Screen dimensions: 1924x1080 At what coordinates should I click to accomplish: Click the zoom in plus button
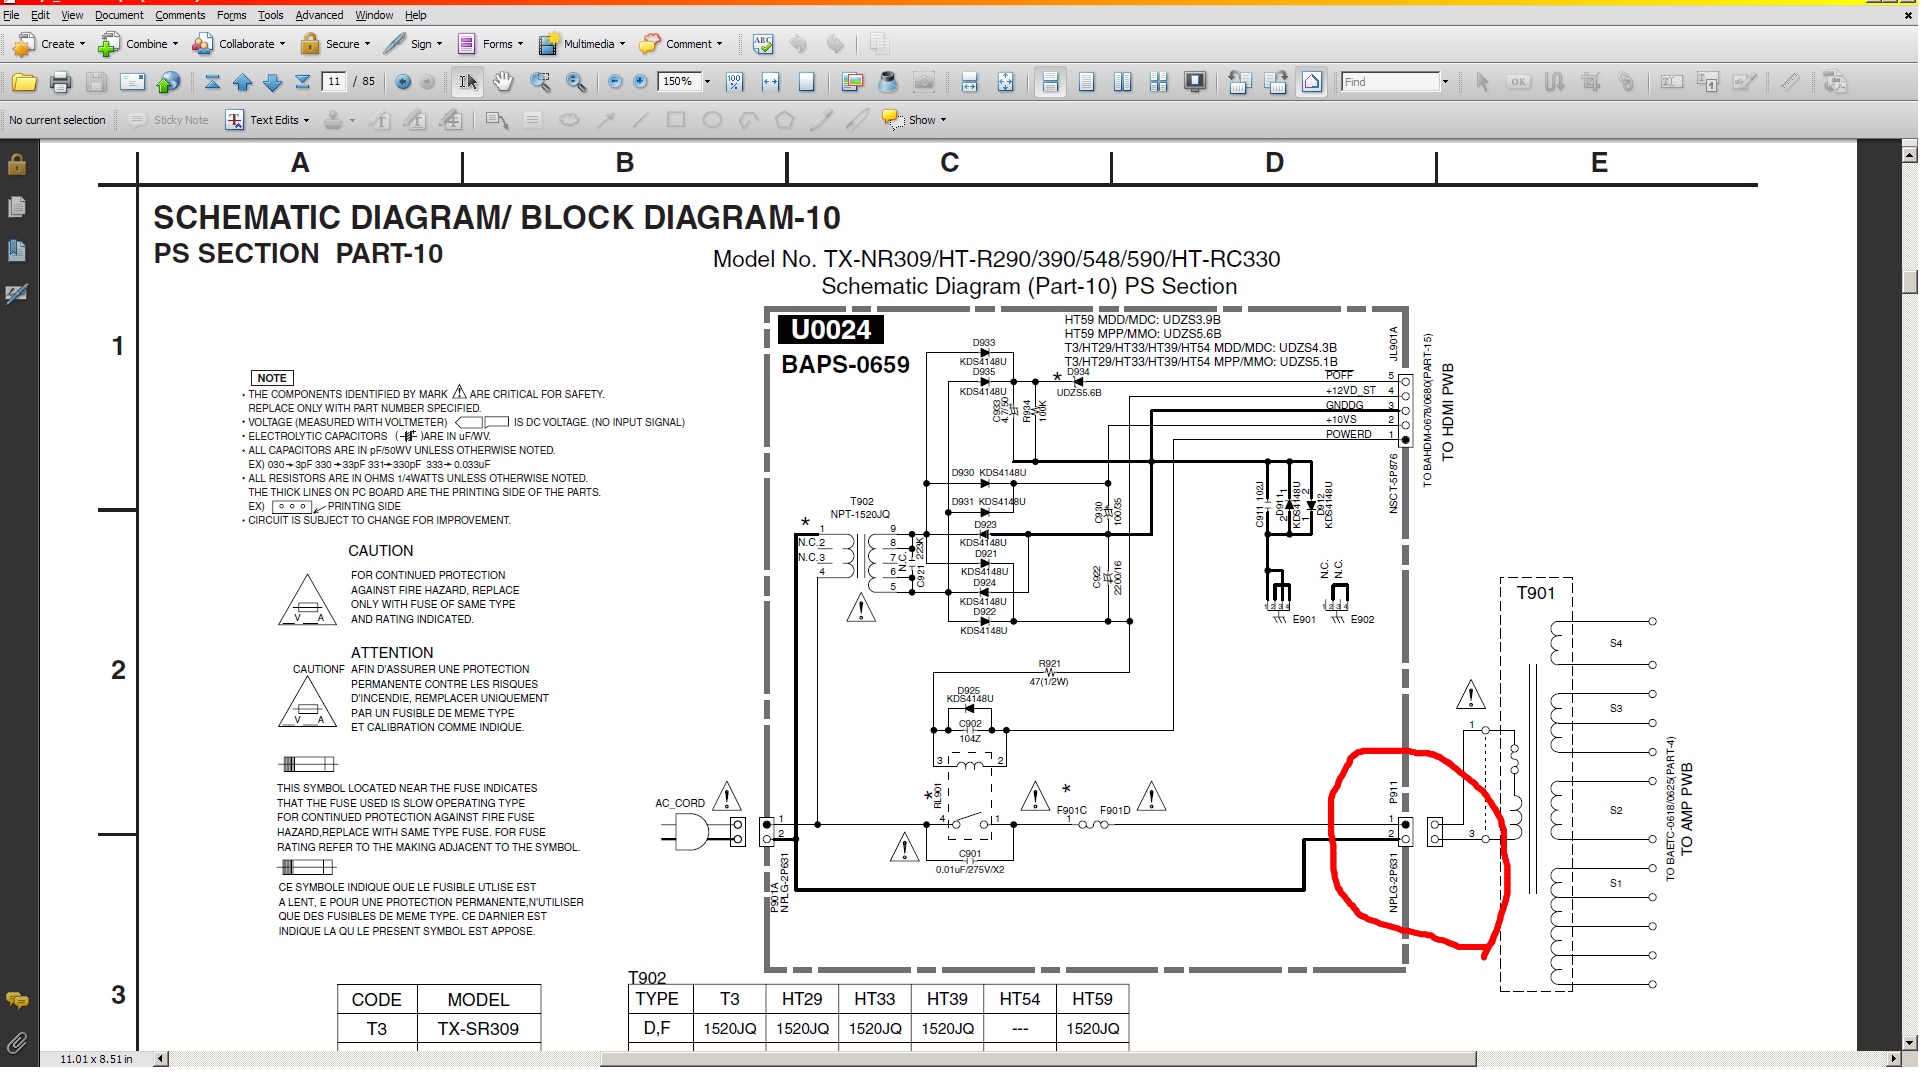(x=640, y=82)
